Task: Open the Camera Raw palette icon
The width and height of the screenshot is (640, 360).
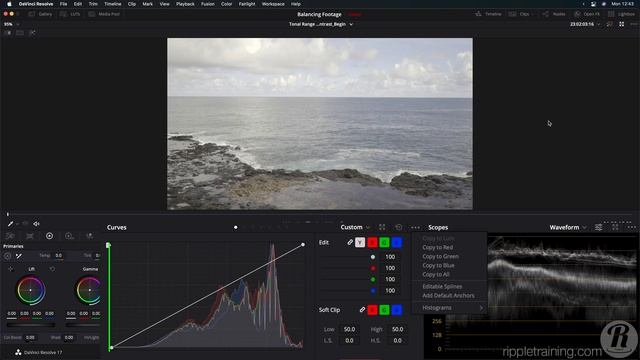Action: click(x=10, y=236)
